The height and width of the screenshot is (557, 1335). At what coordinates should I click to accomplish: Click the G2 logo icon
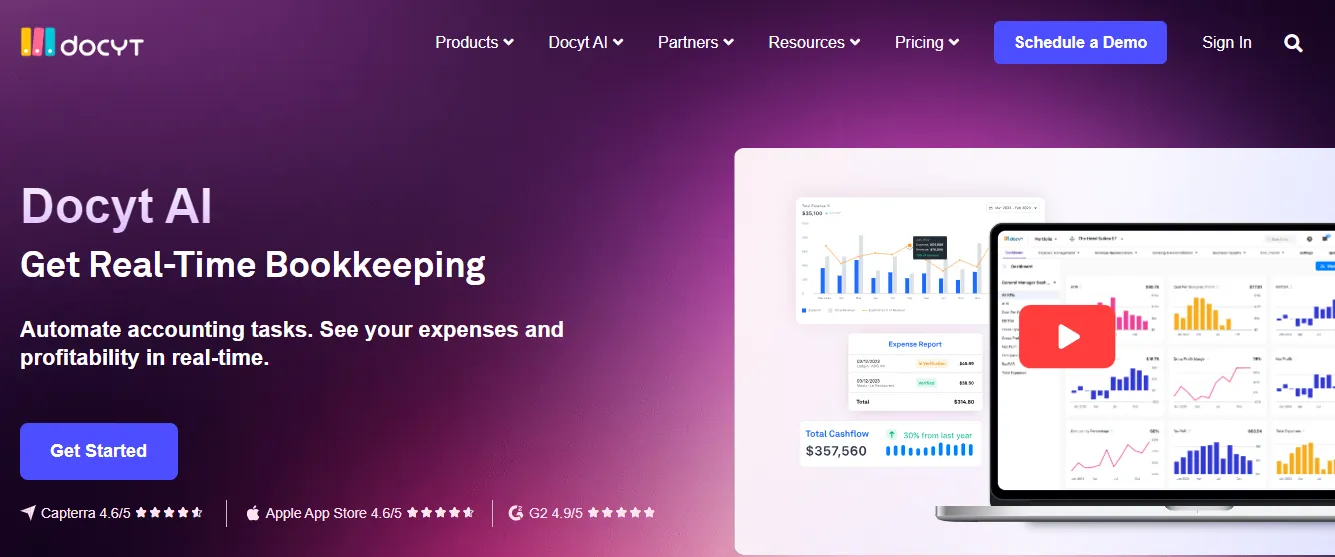coord(516,512)
